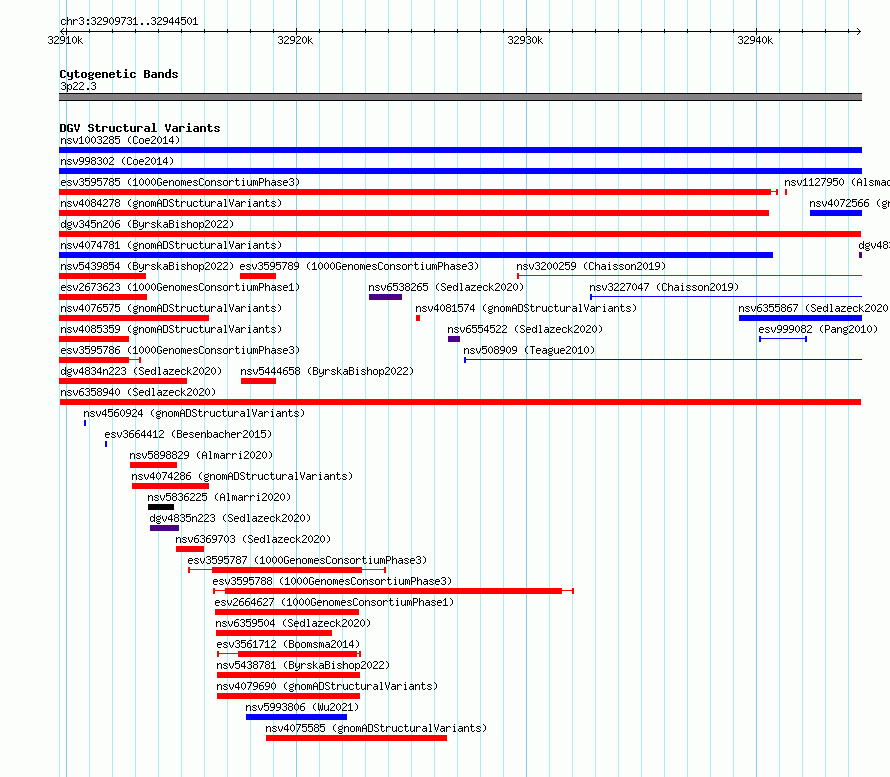Click esv3595786 variant label
Viewport: 890px width, 777px height.
click(180, 350)
